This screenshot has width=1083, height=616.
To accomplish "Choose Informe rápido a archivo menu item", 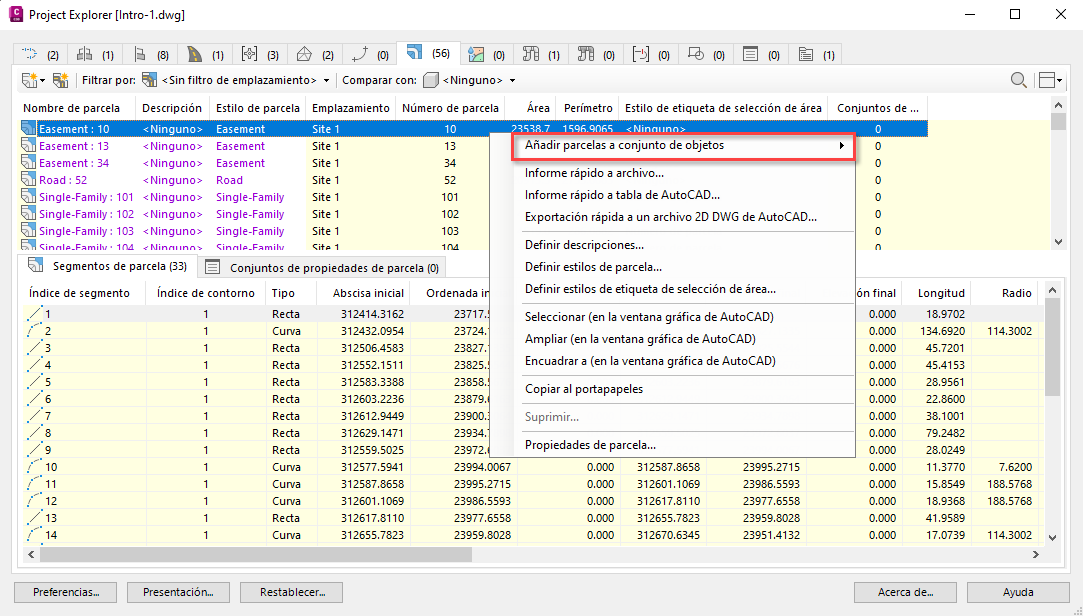I will click(594, 173).
